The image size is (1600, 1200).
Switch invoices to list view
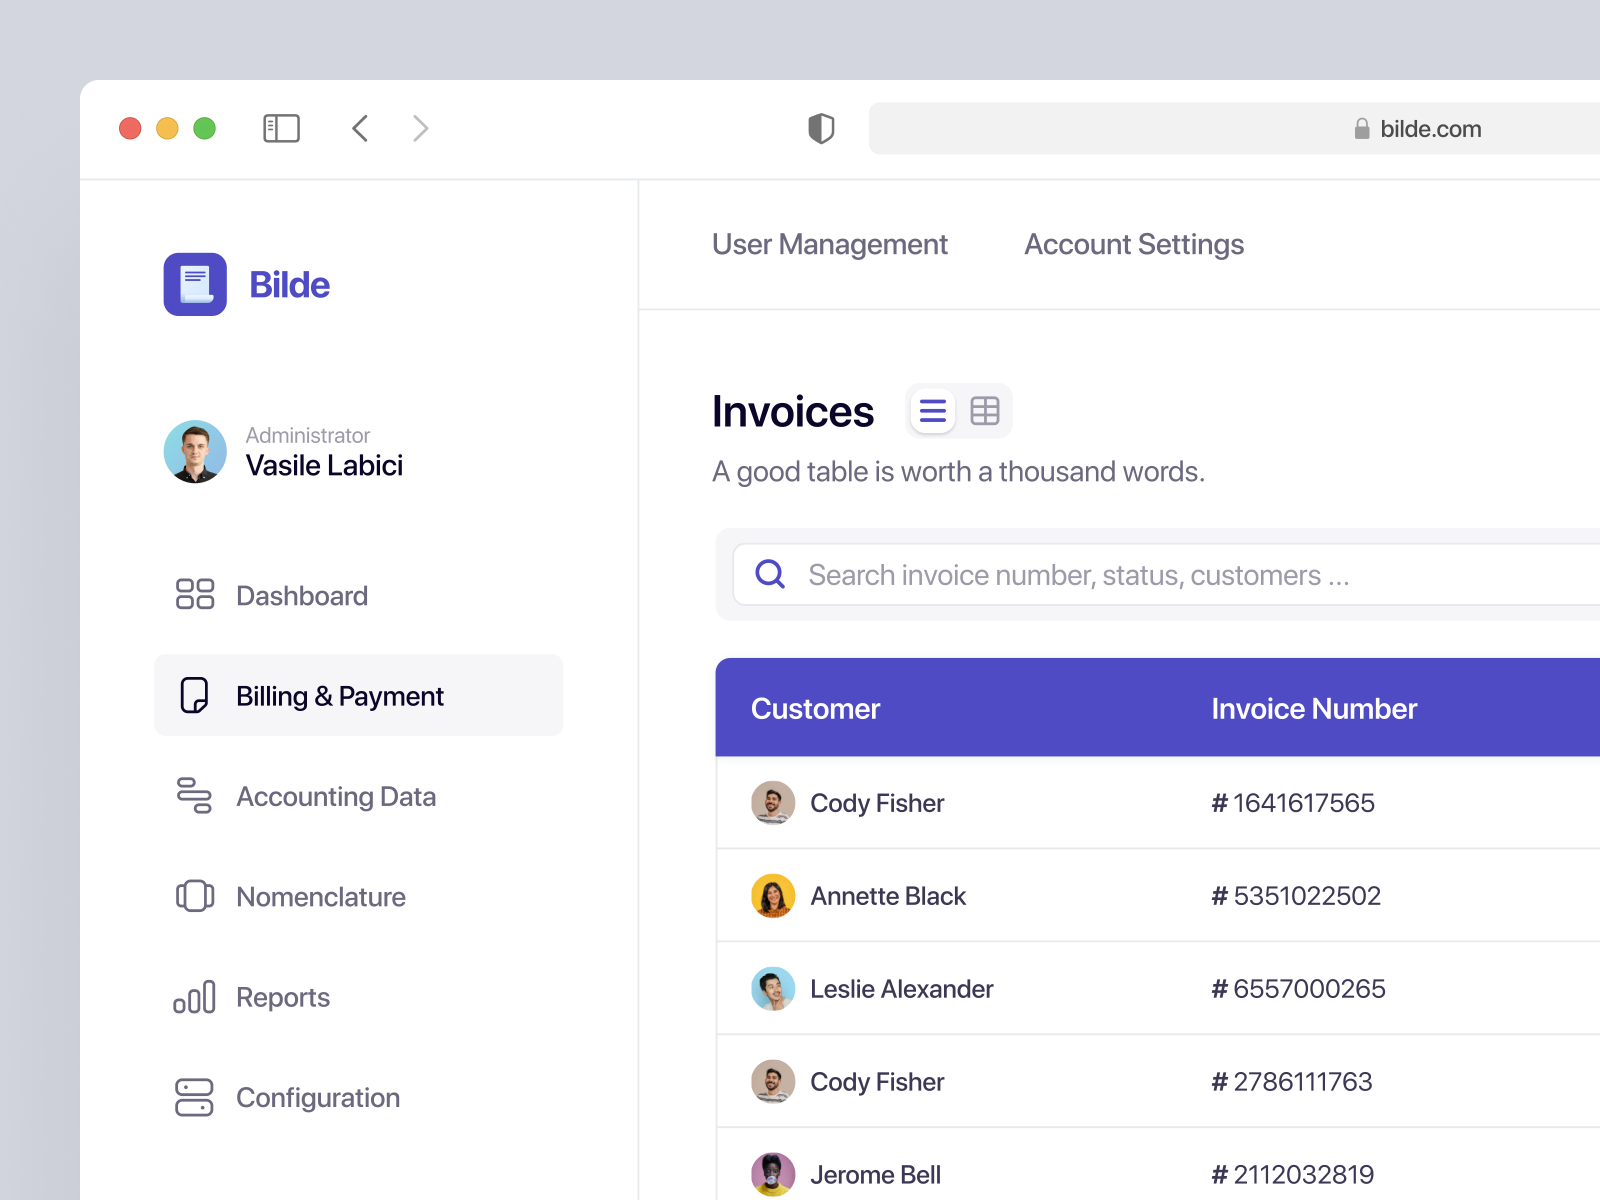(x=932, y=410)
